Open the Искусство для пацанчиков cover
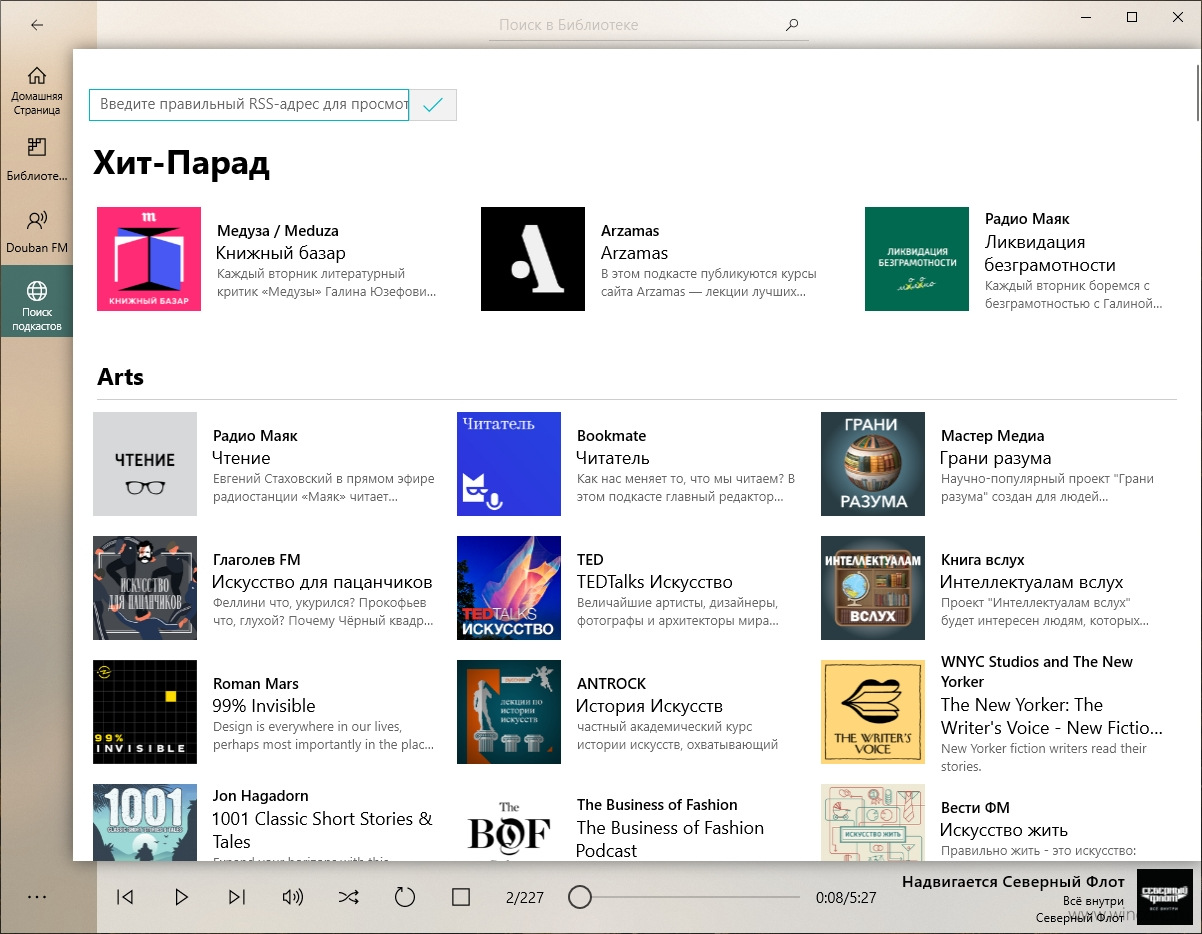The height and width of the screenshot is (934, 1202). [x=145, y=588]
